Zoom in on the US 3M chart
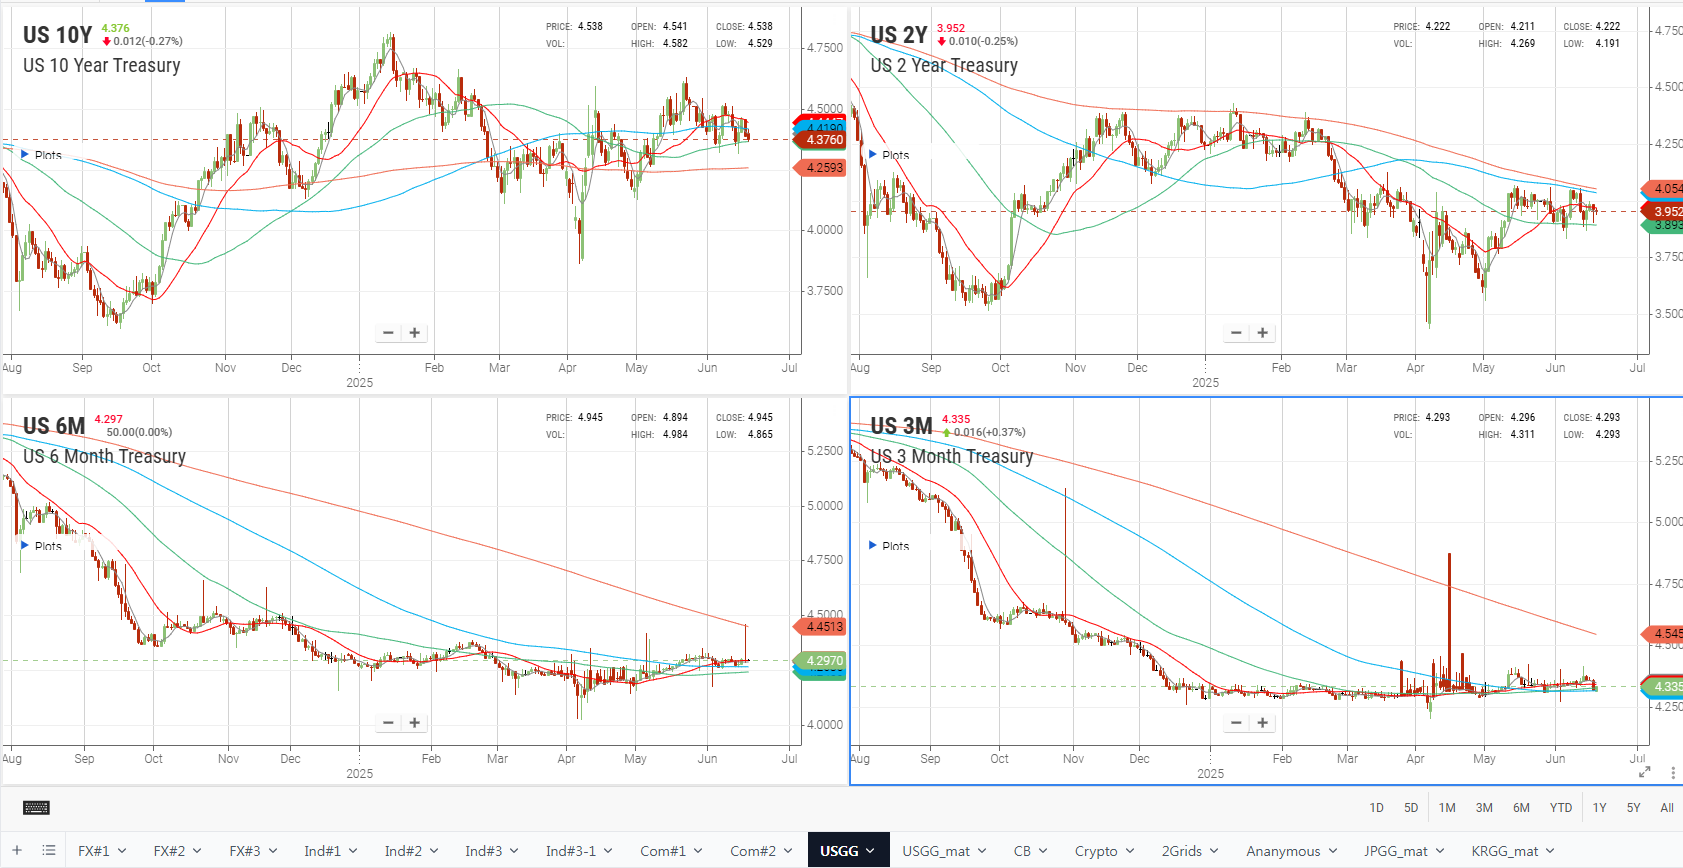This screenshot has height=868, width=1683. click(1262, 723)
